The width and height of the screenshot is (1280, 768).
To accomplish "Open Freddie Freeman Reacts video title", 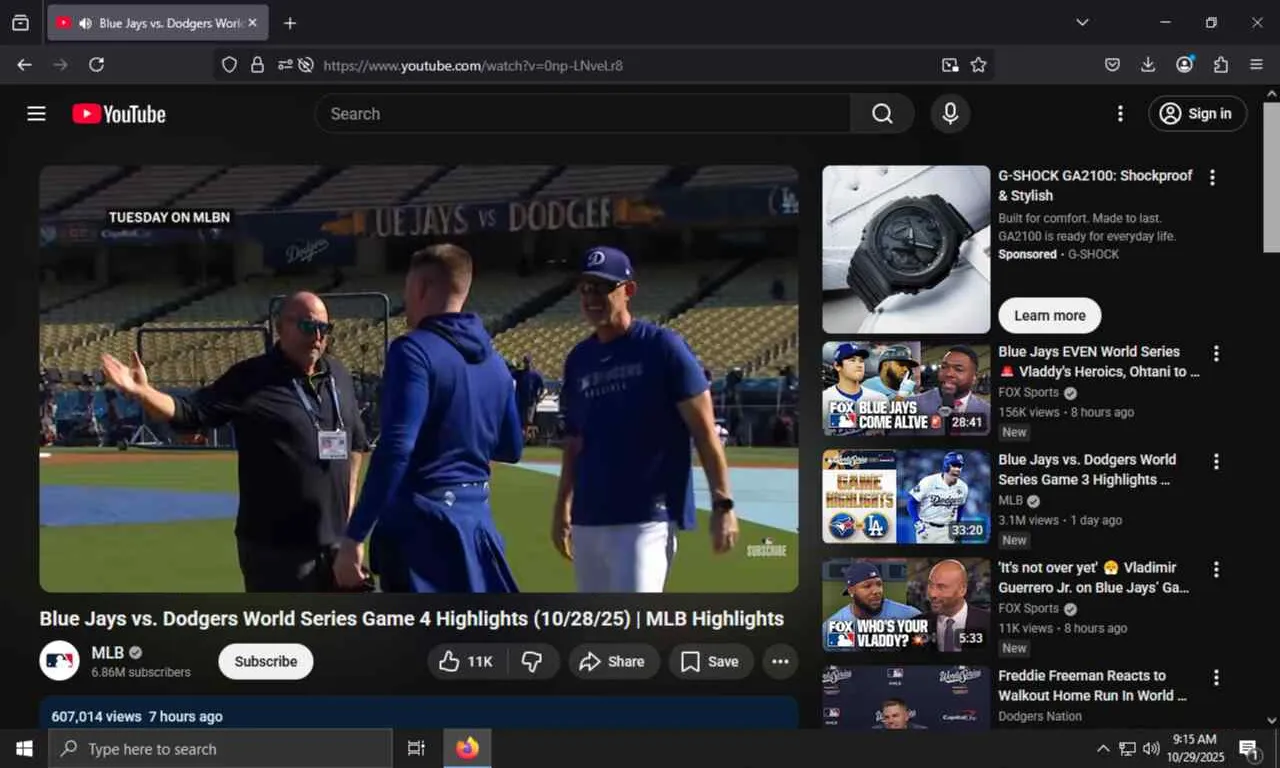I will pos(1093,686).
